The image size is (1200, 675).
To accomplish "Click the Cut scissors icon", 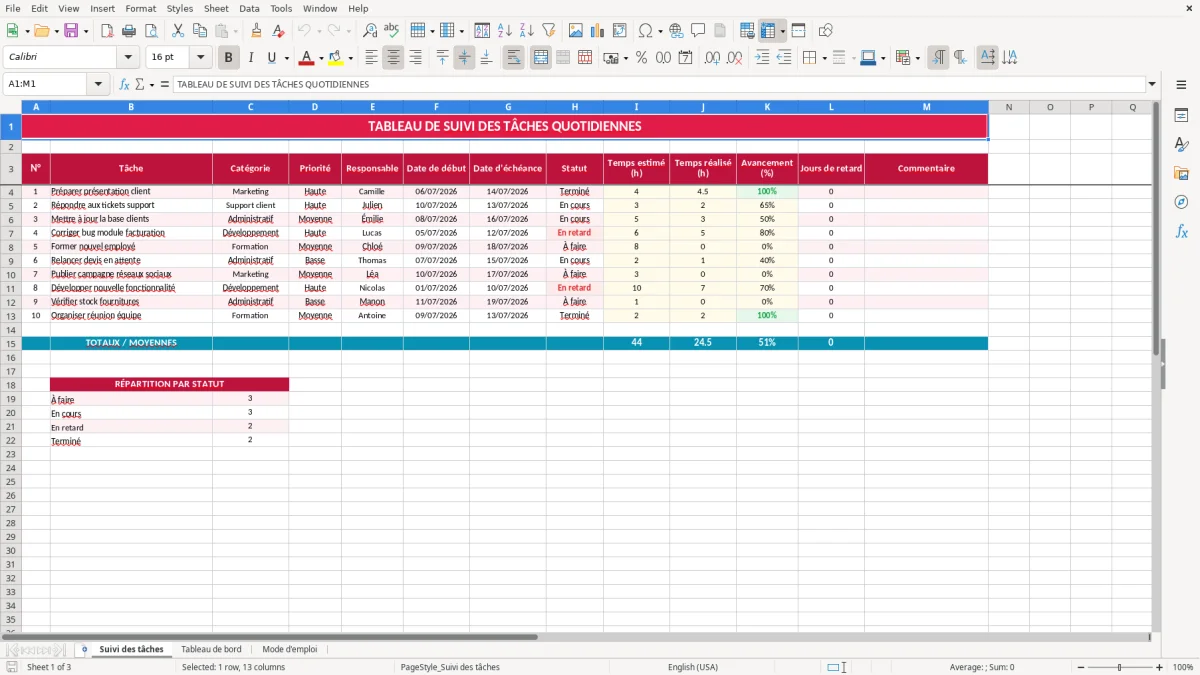I will (177, 31).
